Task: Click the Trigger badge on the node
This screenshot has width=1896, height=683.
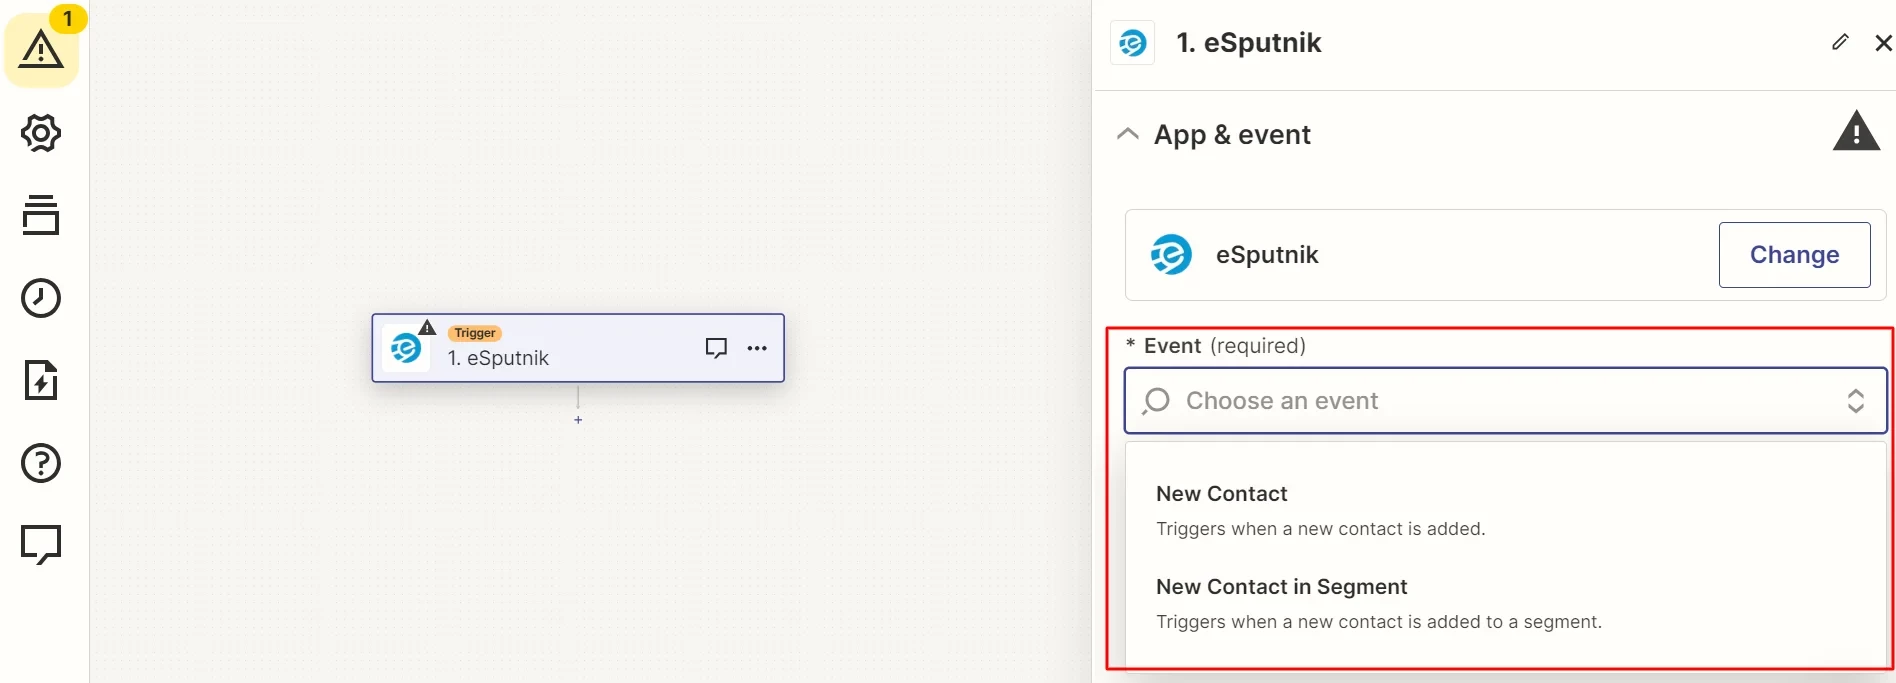Action: (475, 333)
